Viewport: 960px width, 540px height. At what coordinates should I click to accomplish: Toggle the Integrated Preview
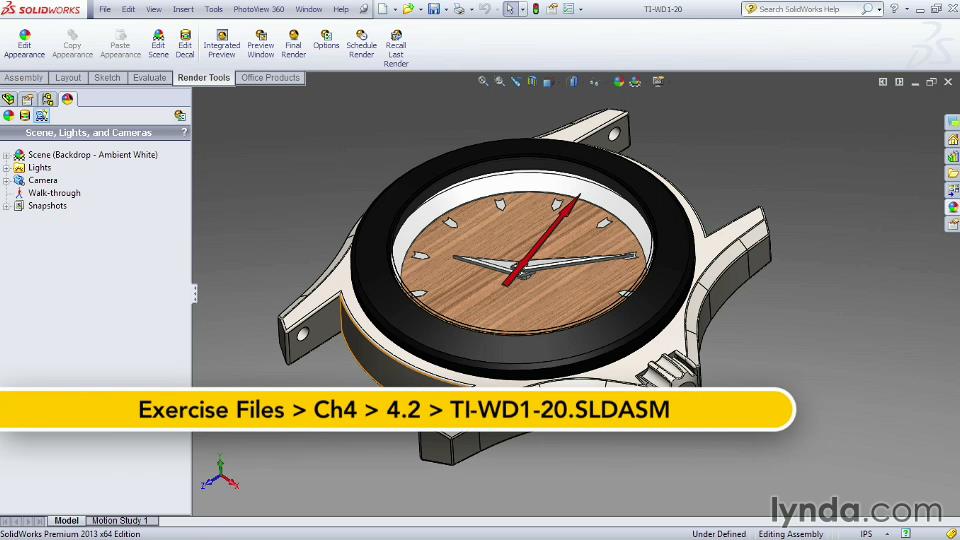(222, 44)
